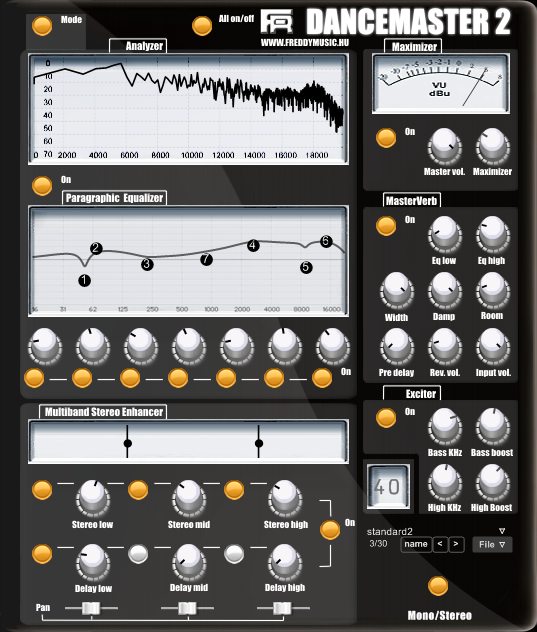Select EQ node 5 on the curve
Viewport: 537px width, 632px height.
(x=306, y=267)
